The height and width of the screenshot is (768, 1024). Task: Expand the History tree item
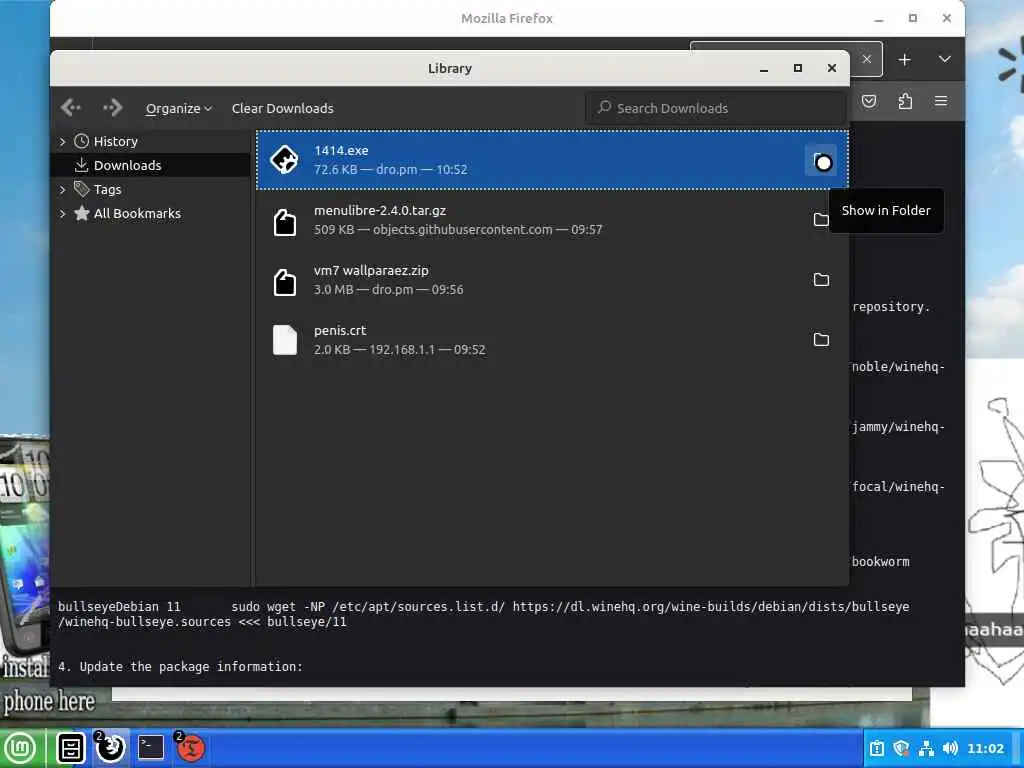pos(63,142)
